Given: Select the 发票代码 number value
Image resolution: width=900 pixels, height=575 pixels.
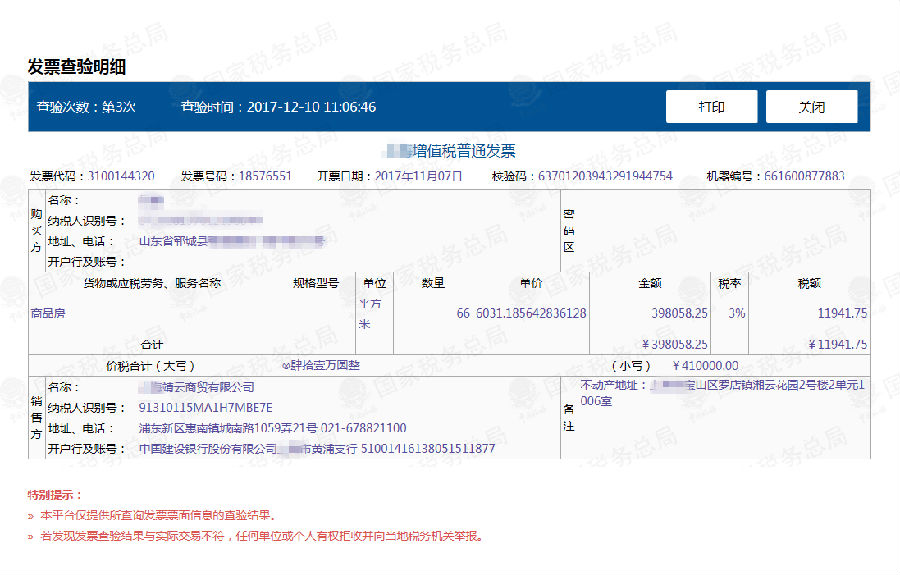Looking at the screenshot, I should [x=121, y=176].
